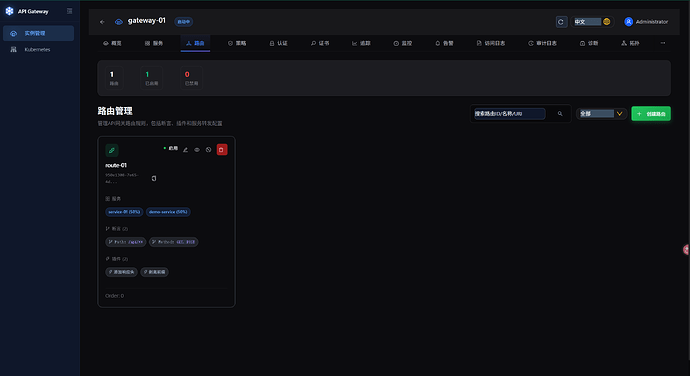Switch to the 策略 tab
690x376 pixels.
pos(237,43)
